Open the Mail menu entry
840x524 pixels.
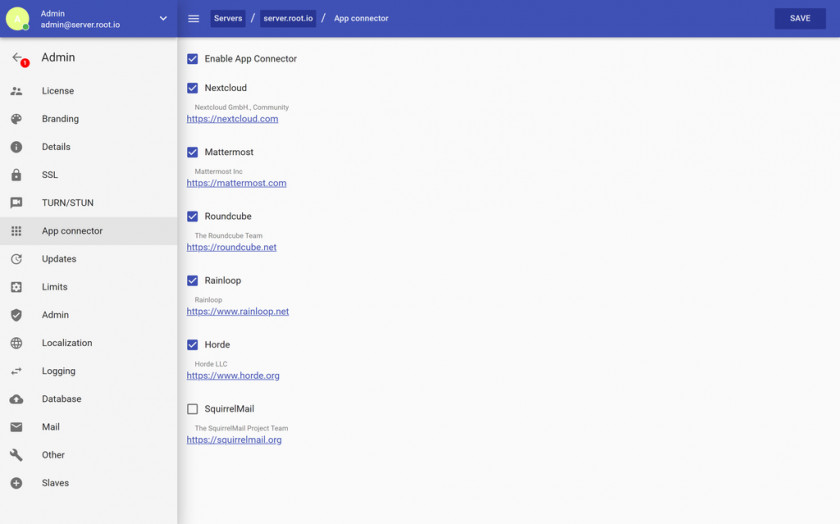(88, 427)
